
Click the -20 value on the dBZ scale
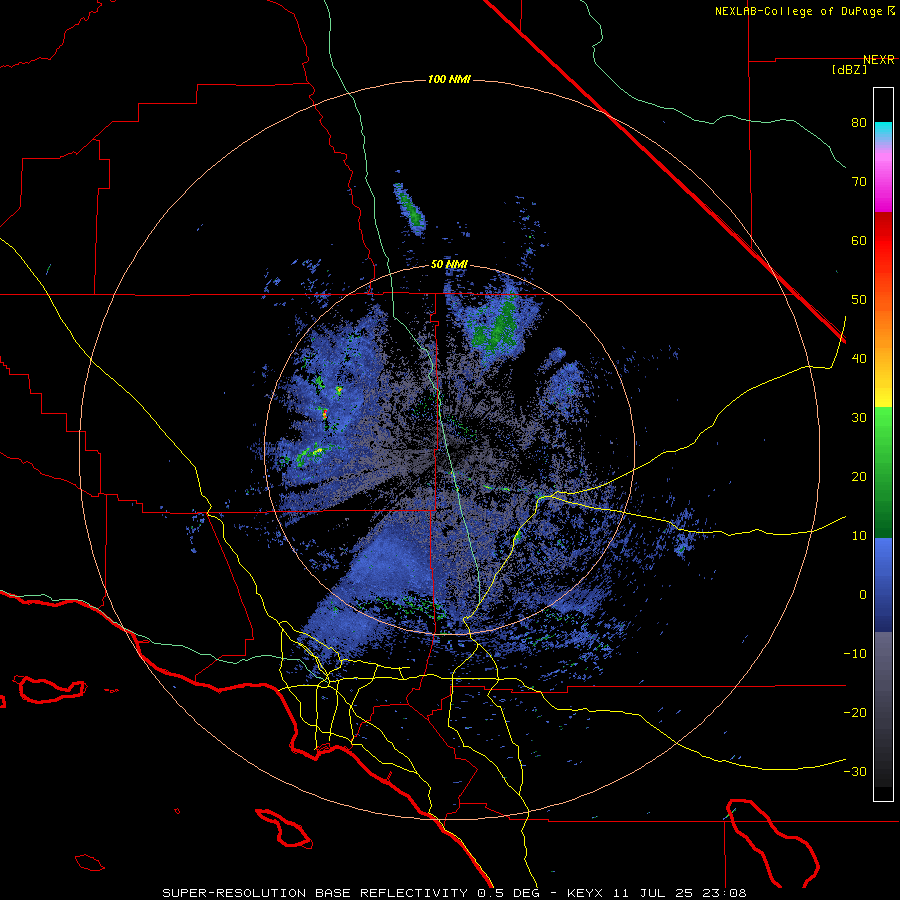(855, 713)
